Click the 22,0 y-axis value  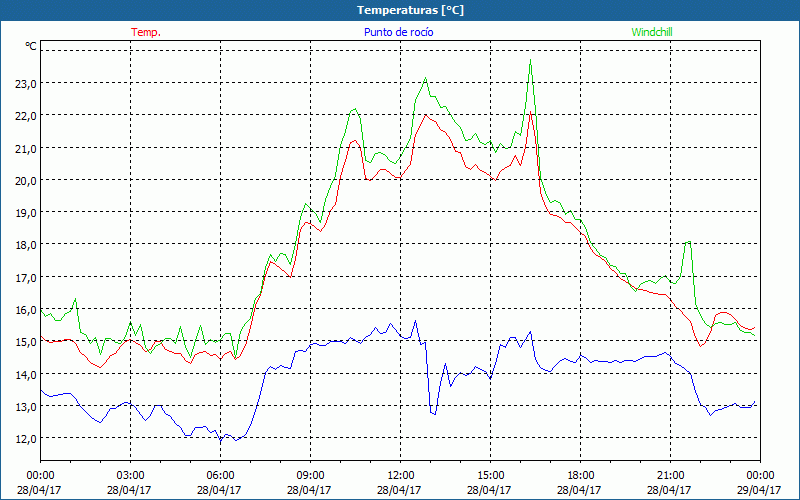click(25, 116)
